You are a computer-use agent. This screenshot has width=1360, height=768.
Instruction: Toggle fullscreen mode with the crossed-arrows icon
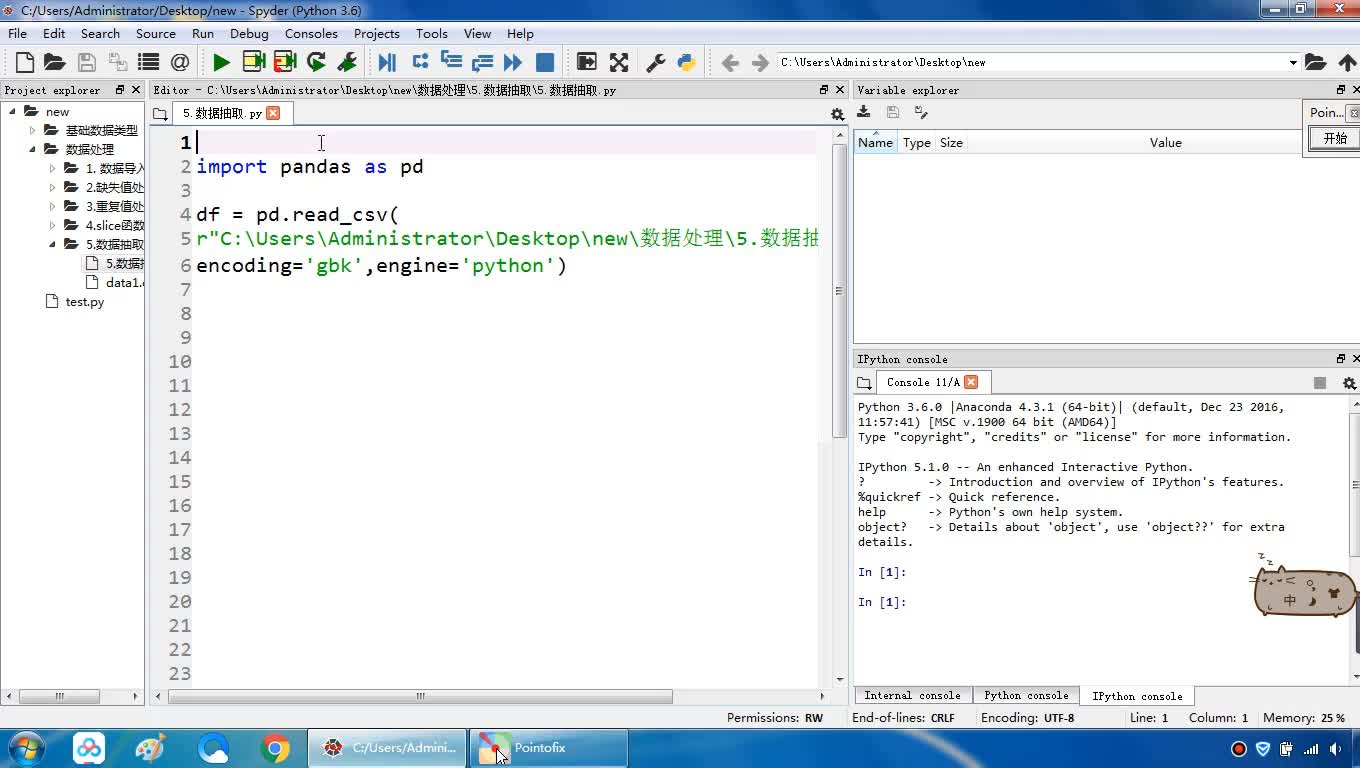pyautogui.click(x=619, y=62)
